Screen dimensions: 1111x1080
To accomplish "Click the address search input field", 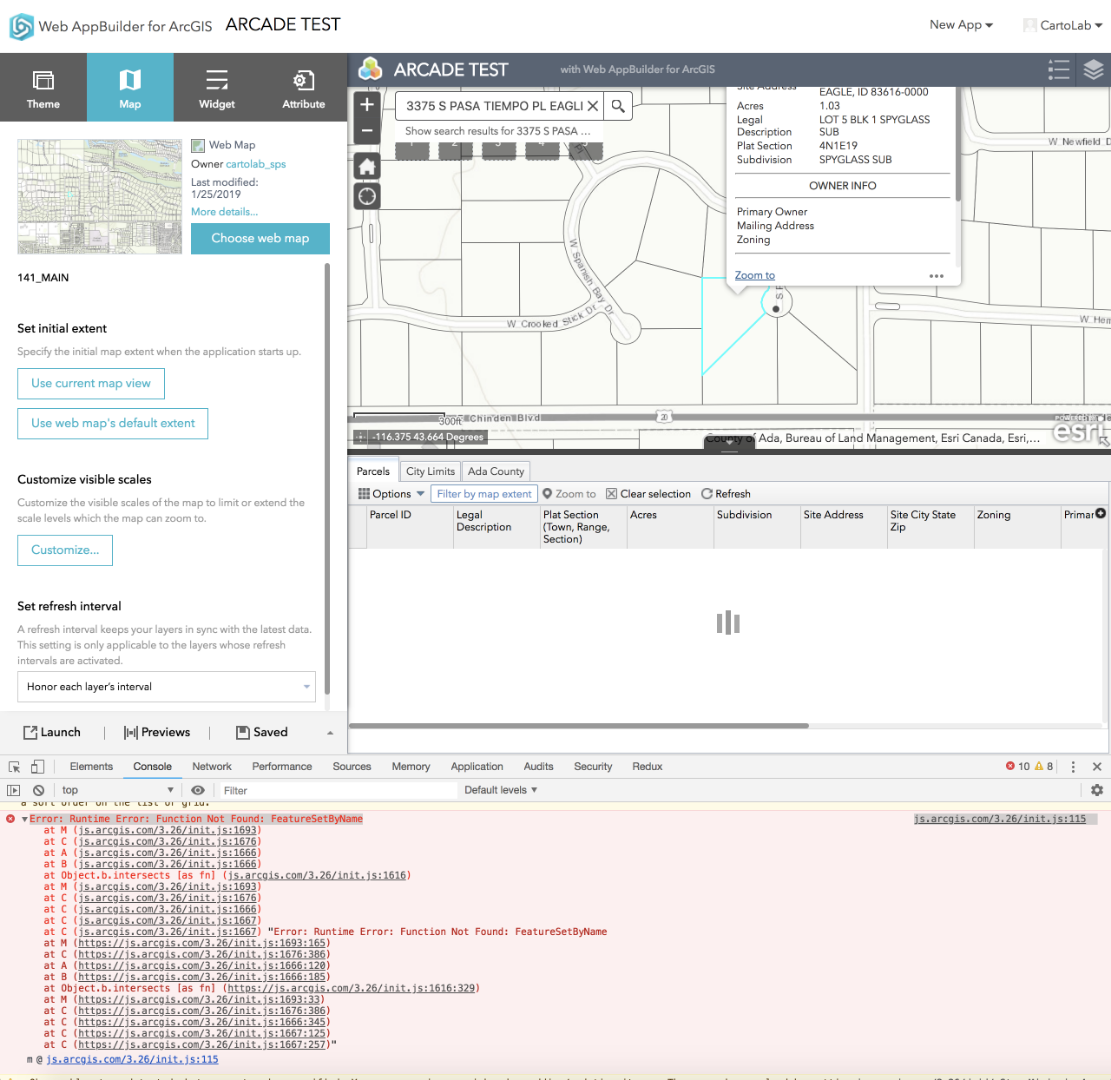I will pos(493,106).
